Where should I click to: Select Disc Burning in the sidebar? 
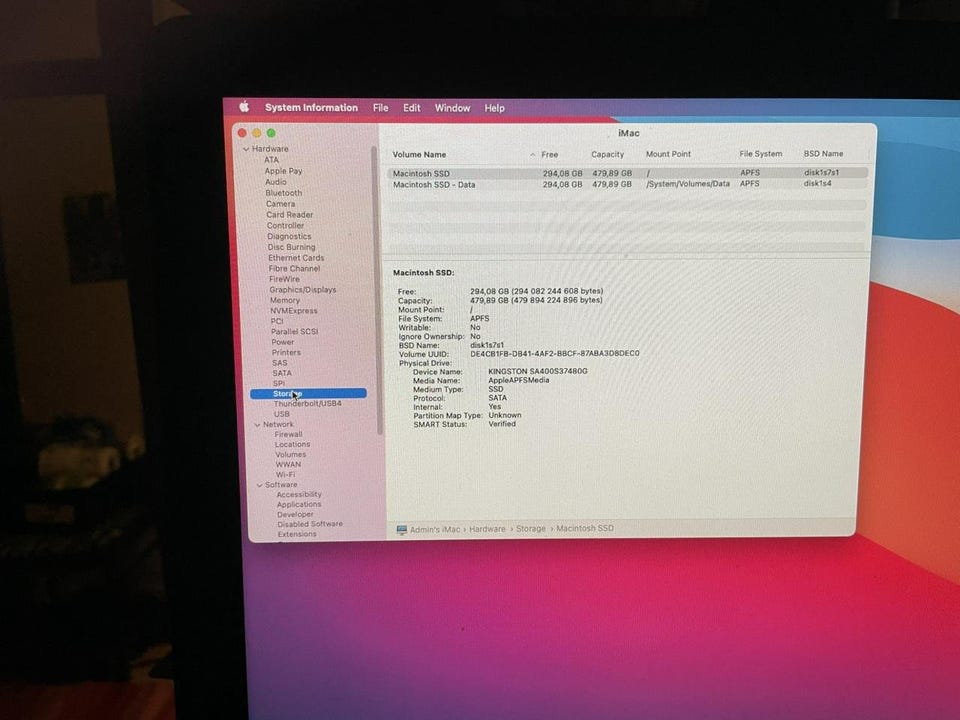[x=291, y=247]
